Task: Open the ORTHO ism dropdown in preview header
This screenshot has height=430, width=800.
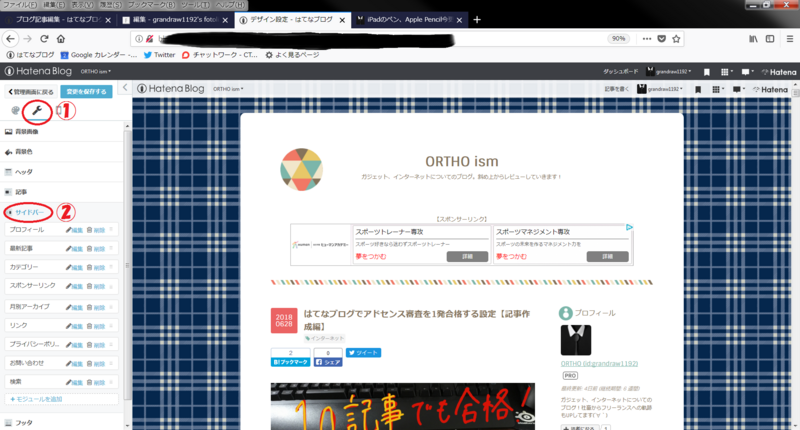Action: pos(228,89)
